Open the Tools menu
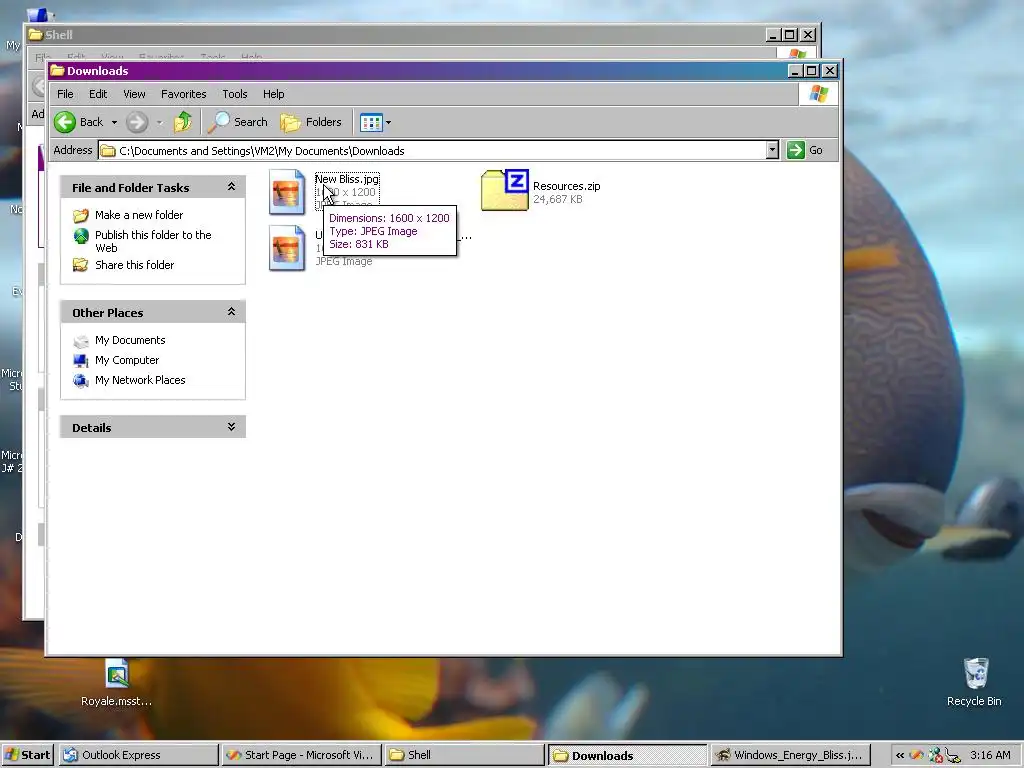Viewport: 1024px width, 768px height. tap(234, 94)
